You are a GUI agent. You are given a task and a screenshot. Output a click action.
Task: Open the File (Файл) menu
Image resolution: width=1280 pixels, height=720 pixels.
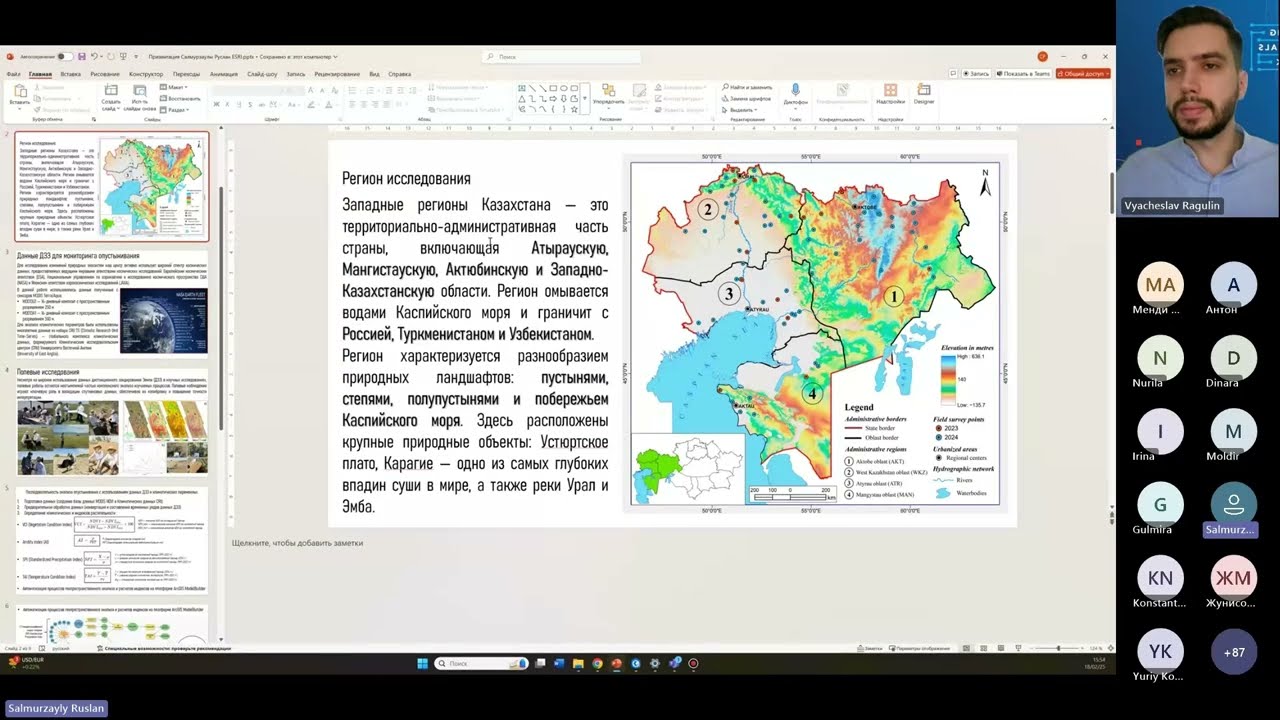point(13,74)
